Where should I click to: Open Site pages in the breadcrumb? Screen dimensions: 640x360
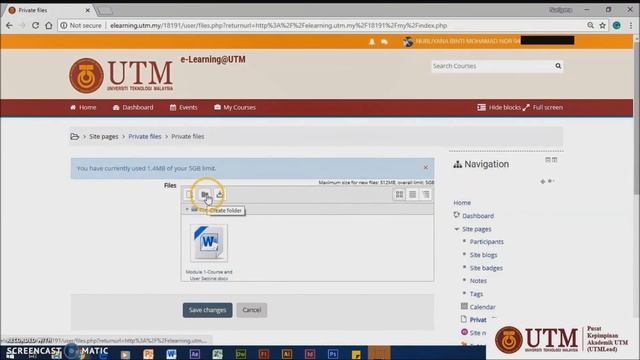click(104, 136)
